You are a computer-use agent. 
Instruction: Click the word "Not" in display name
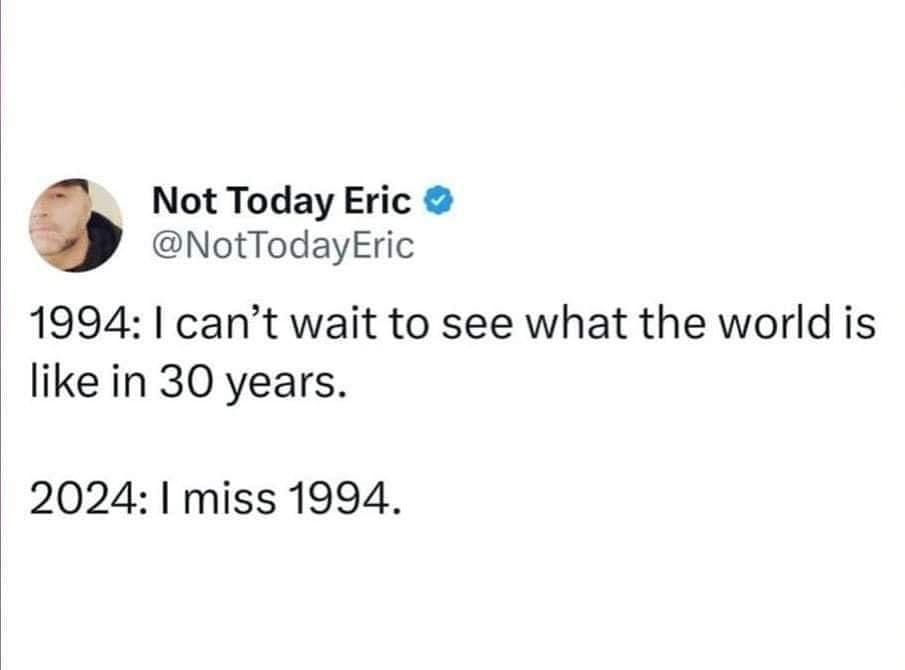click(x=181, y=202)
